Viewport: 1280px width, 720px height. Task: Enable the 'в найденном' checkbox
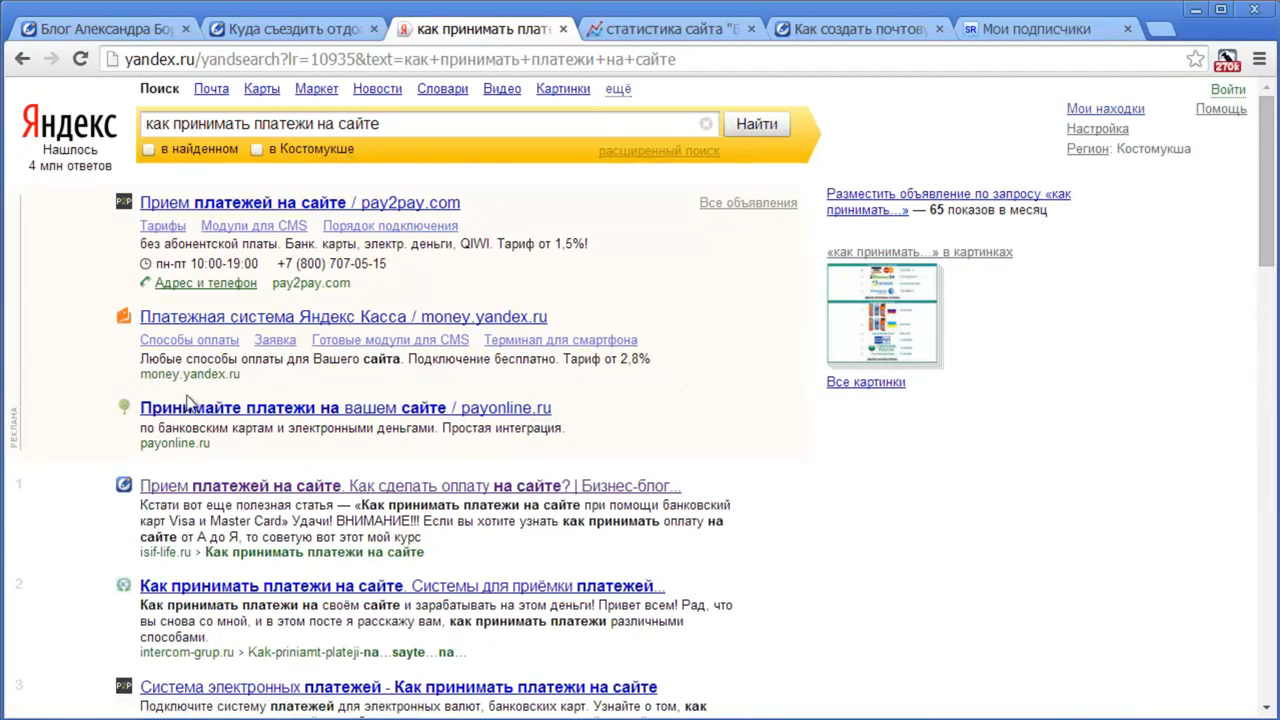[149, 149]
